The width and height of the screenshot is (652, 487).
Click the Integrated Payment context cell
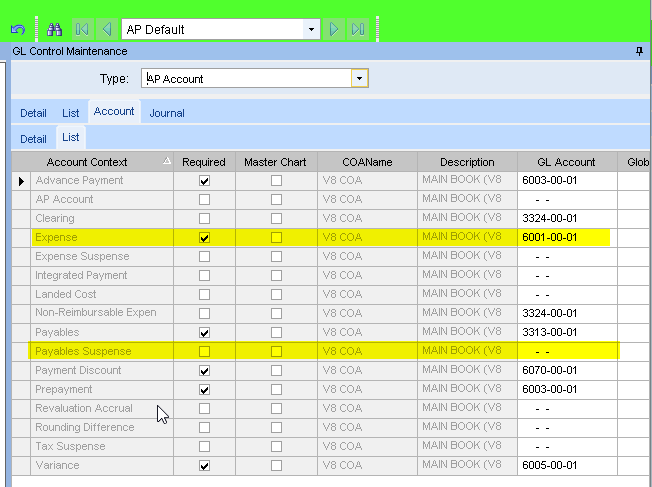click(102, 275)
